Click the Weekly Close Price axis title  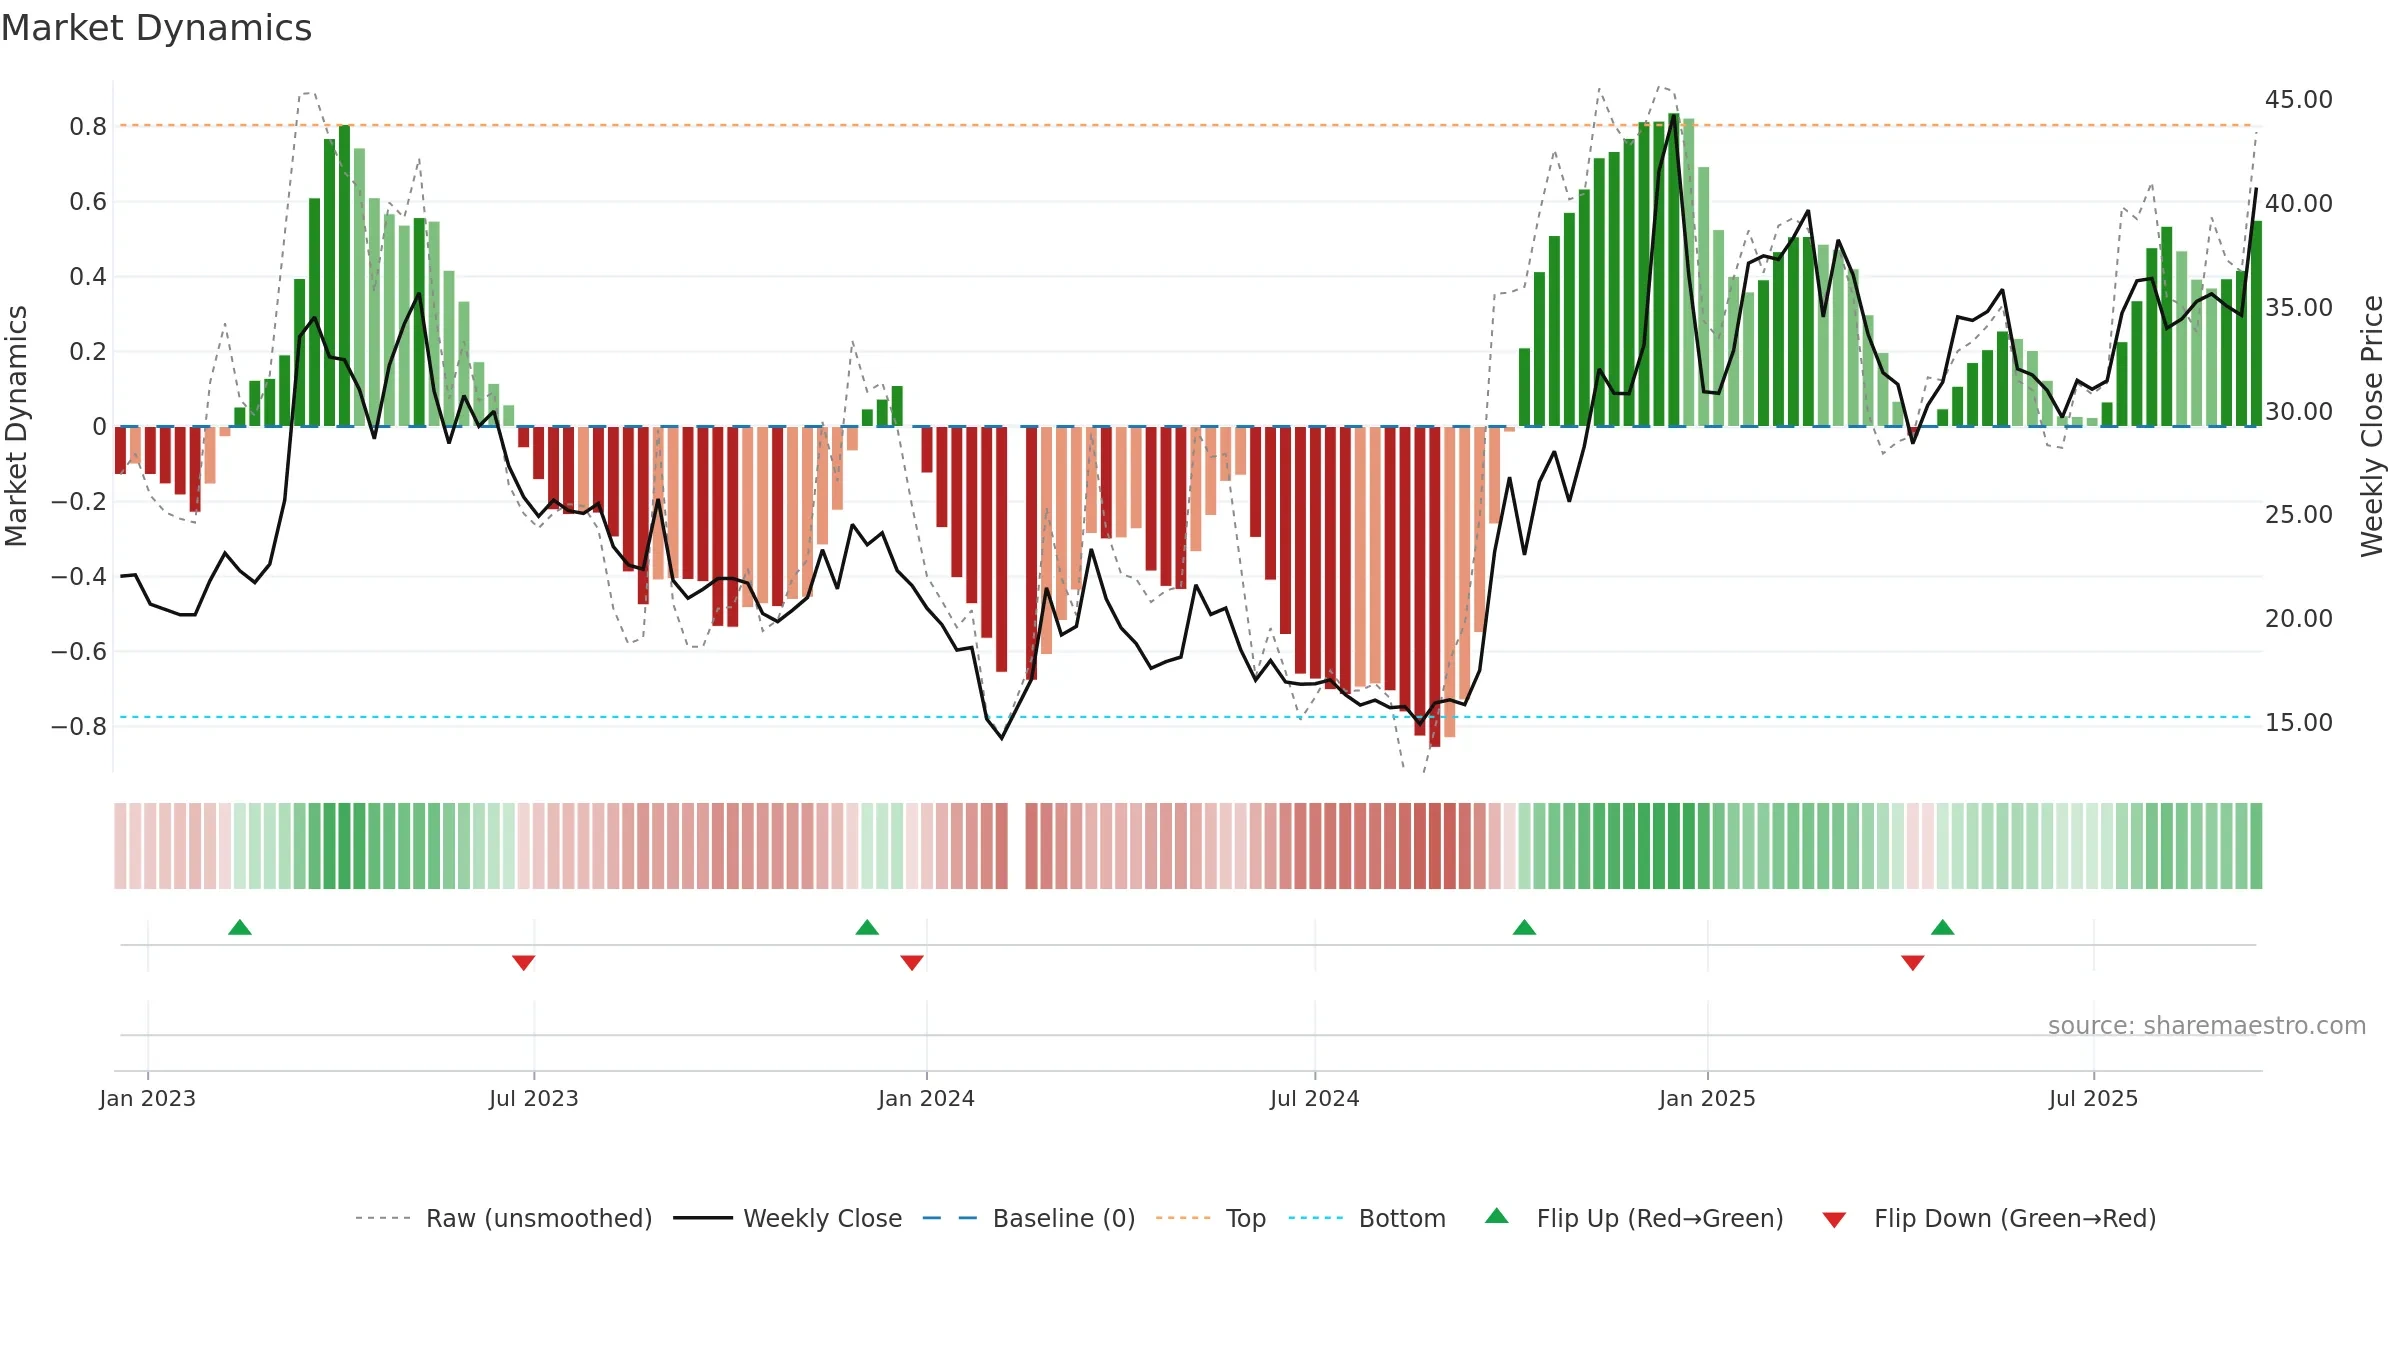pos(2372,426)
